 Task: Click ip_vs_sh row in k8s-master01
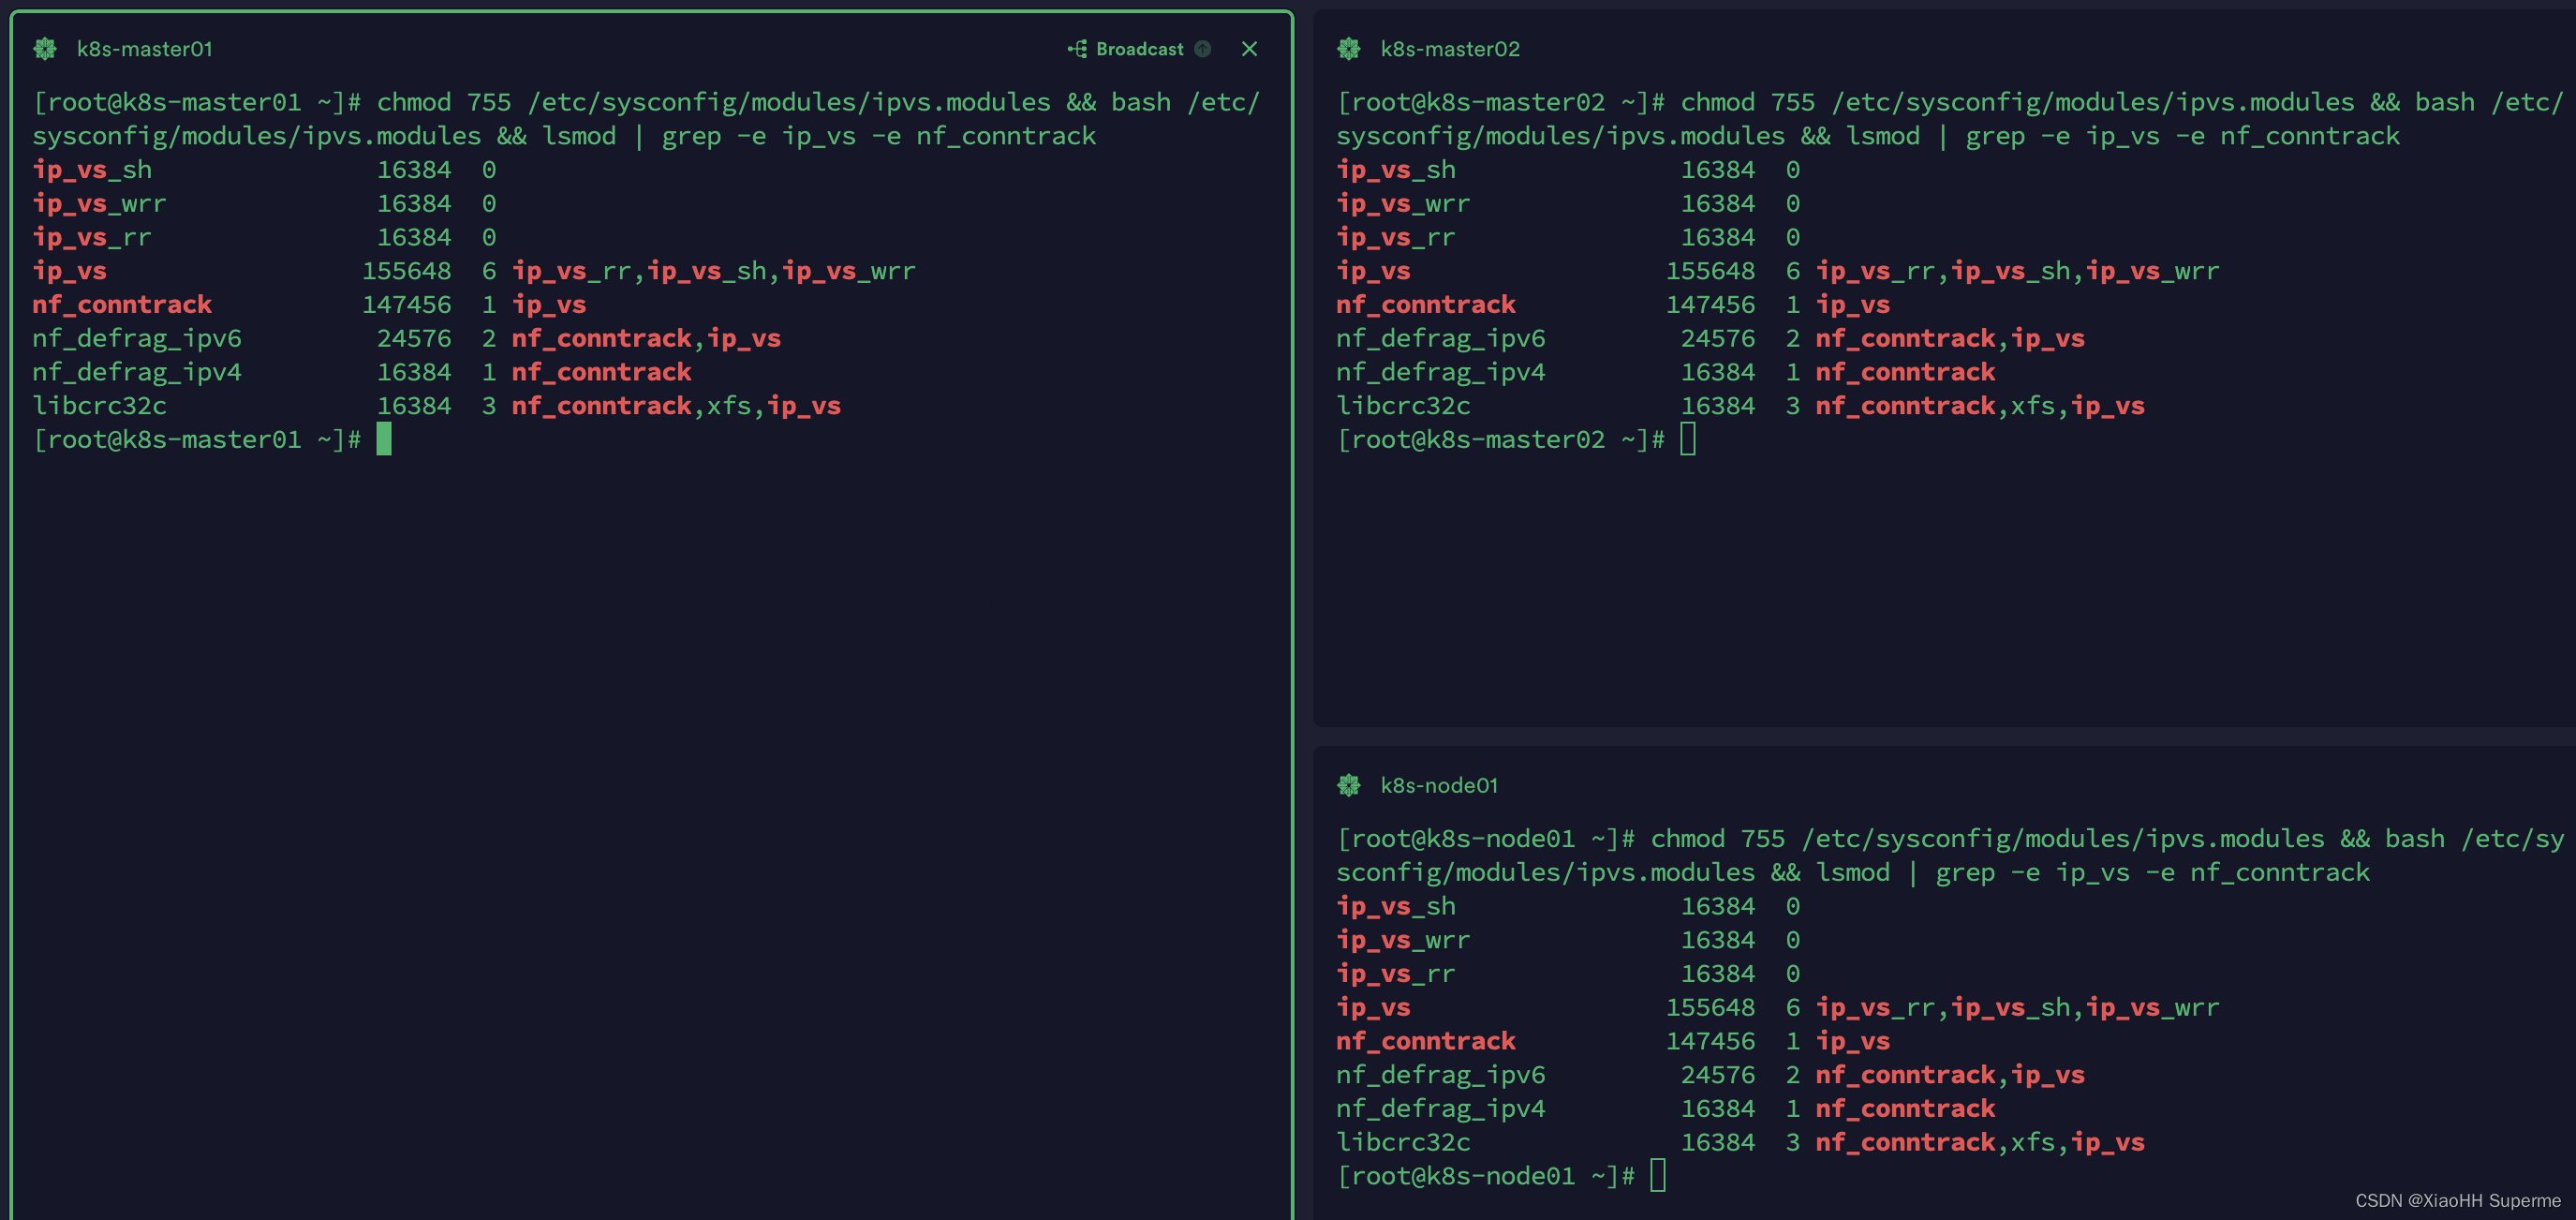coord(264,170)
